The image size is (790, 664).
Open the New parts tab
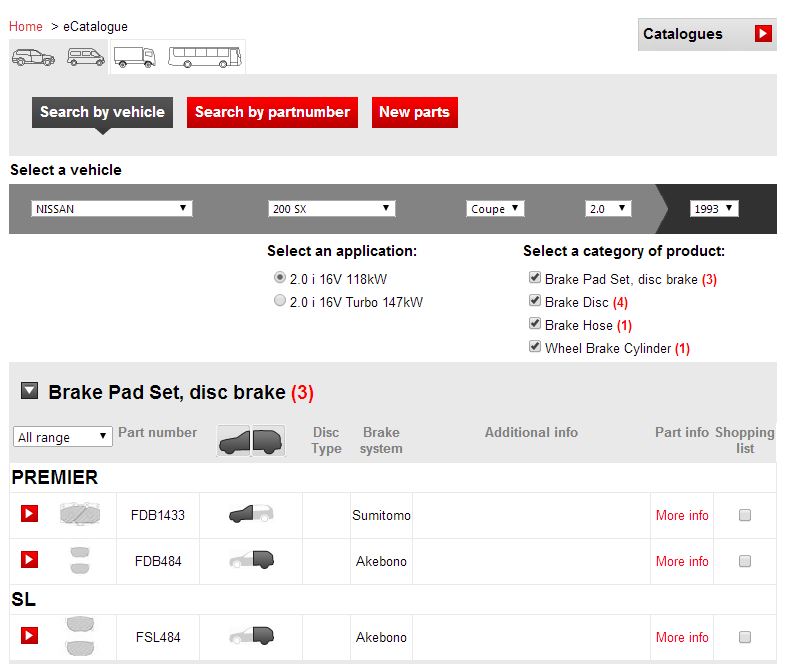click(414, 112)
